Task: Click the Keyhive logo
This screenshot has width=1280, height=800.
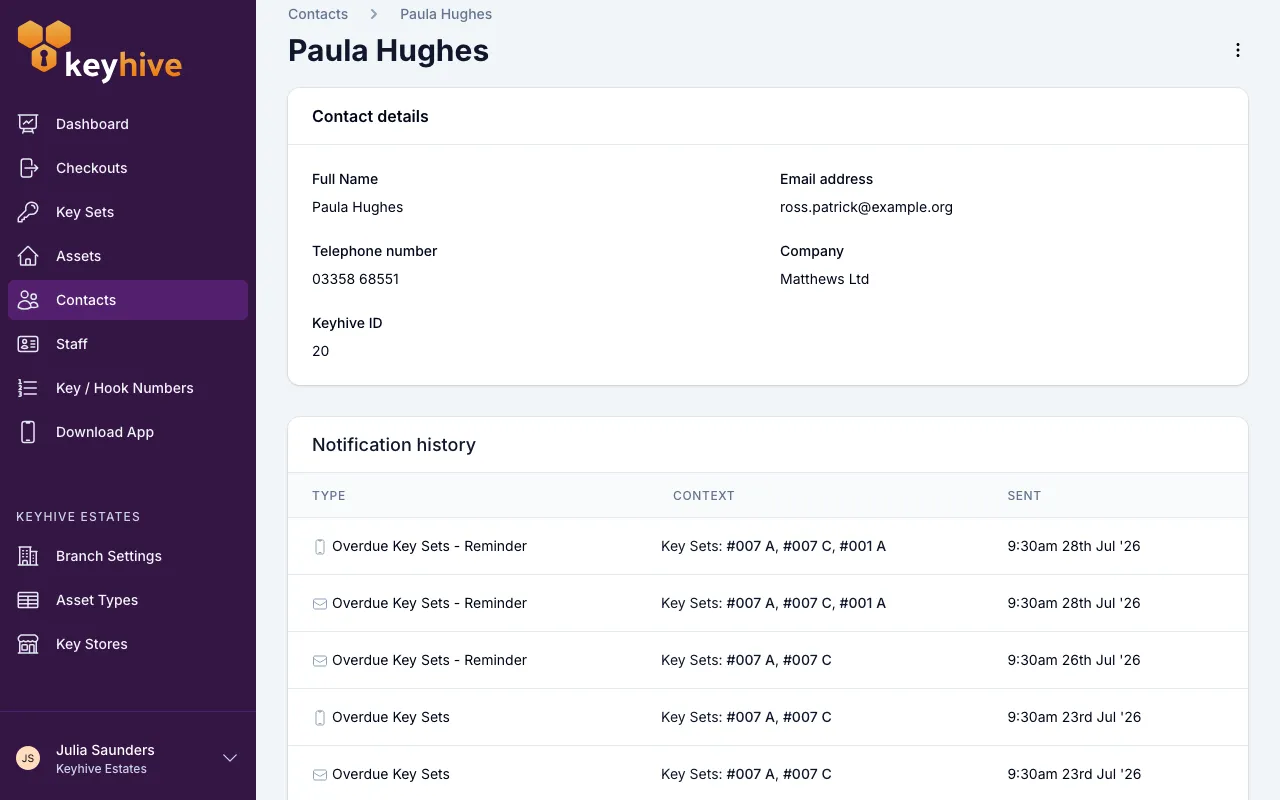Action: point(100,51)
